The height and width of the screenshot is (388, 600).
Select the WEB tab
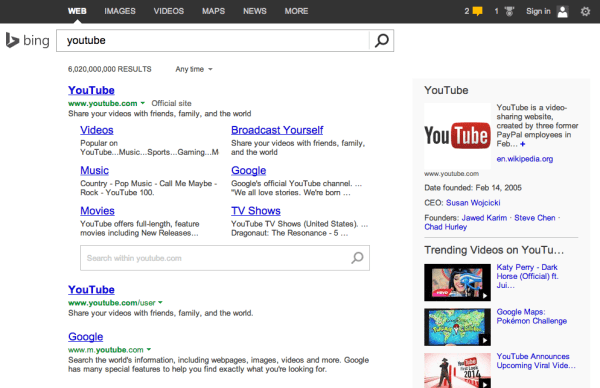coord(77,11)
